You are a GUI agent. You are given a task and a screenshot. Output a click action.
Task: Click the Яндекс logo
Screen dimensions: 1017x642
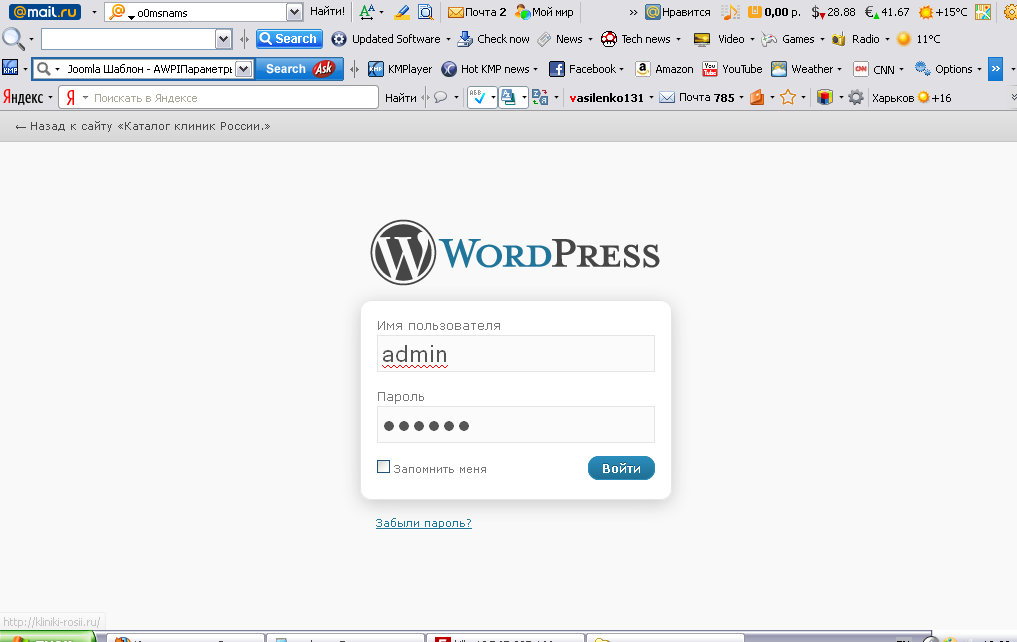pos(23,97)
